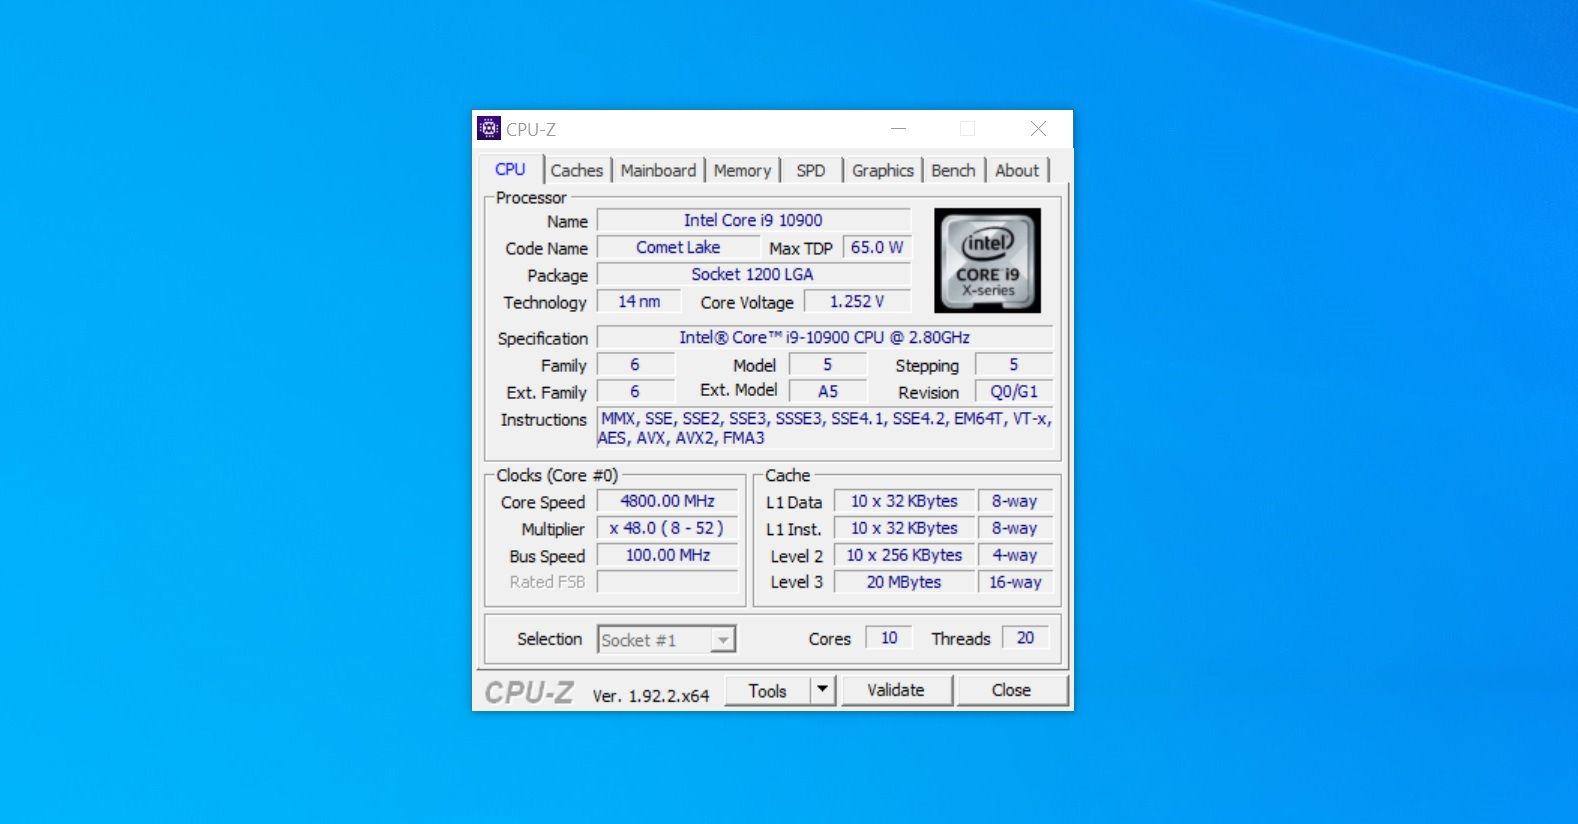The width and height of the screenshot is (1578, 824).
Task: Select the Memory tab
Action: 742,171
